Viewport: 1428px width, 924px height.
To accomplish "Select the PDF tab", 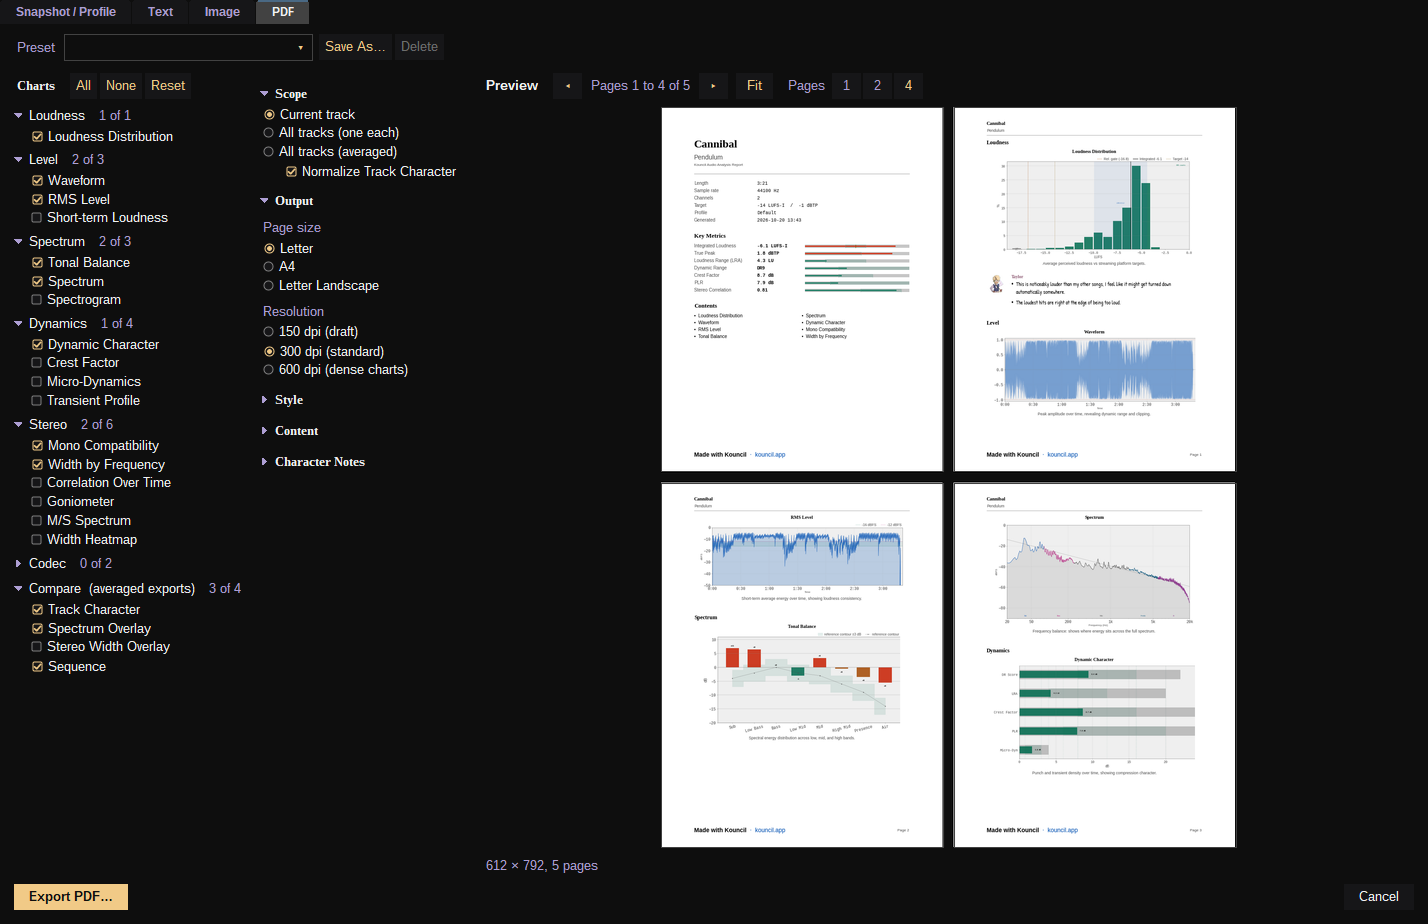I will coord(283,12).
